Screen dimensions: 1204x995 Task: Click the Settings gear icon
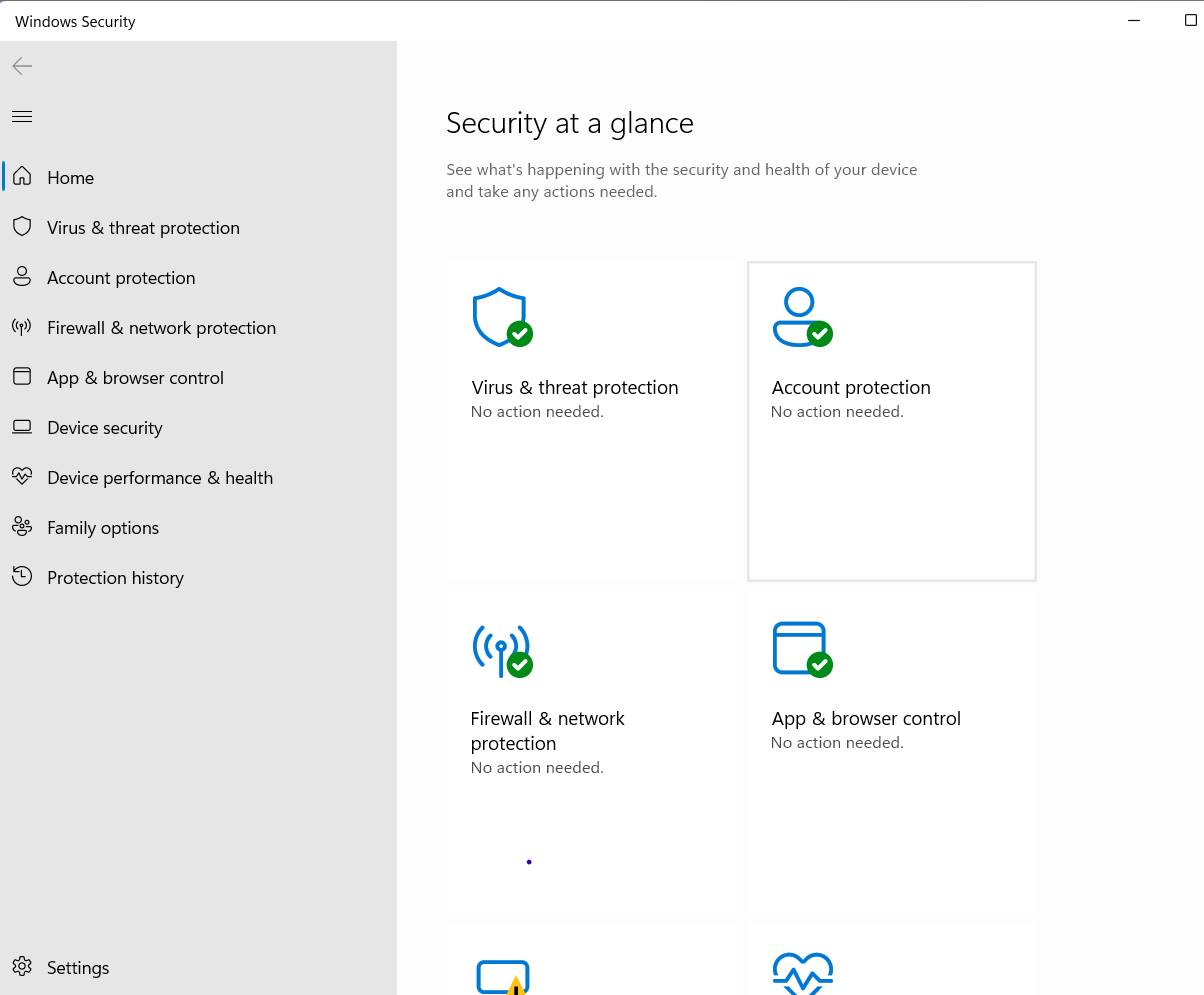[x=22, y=967]
